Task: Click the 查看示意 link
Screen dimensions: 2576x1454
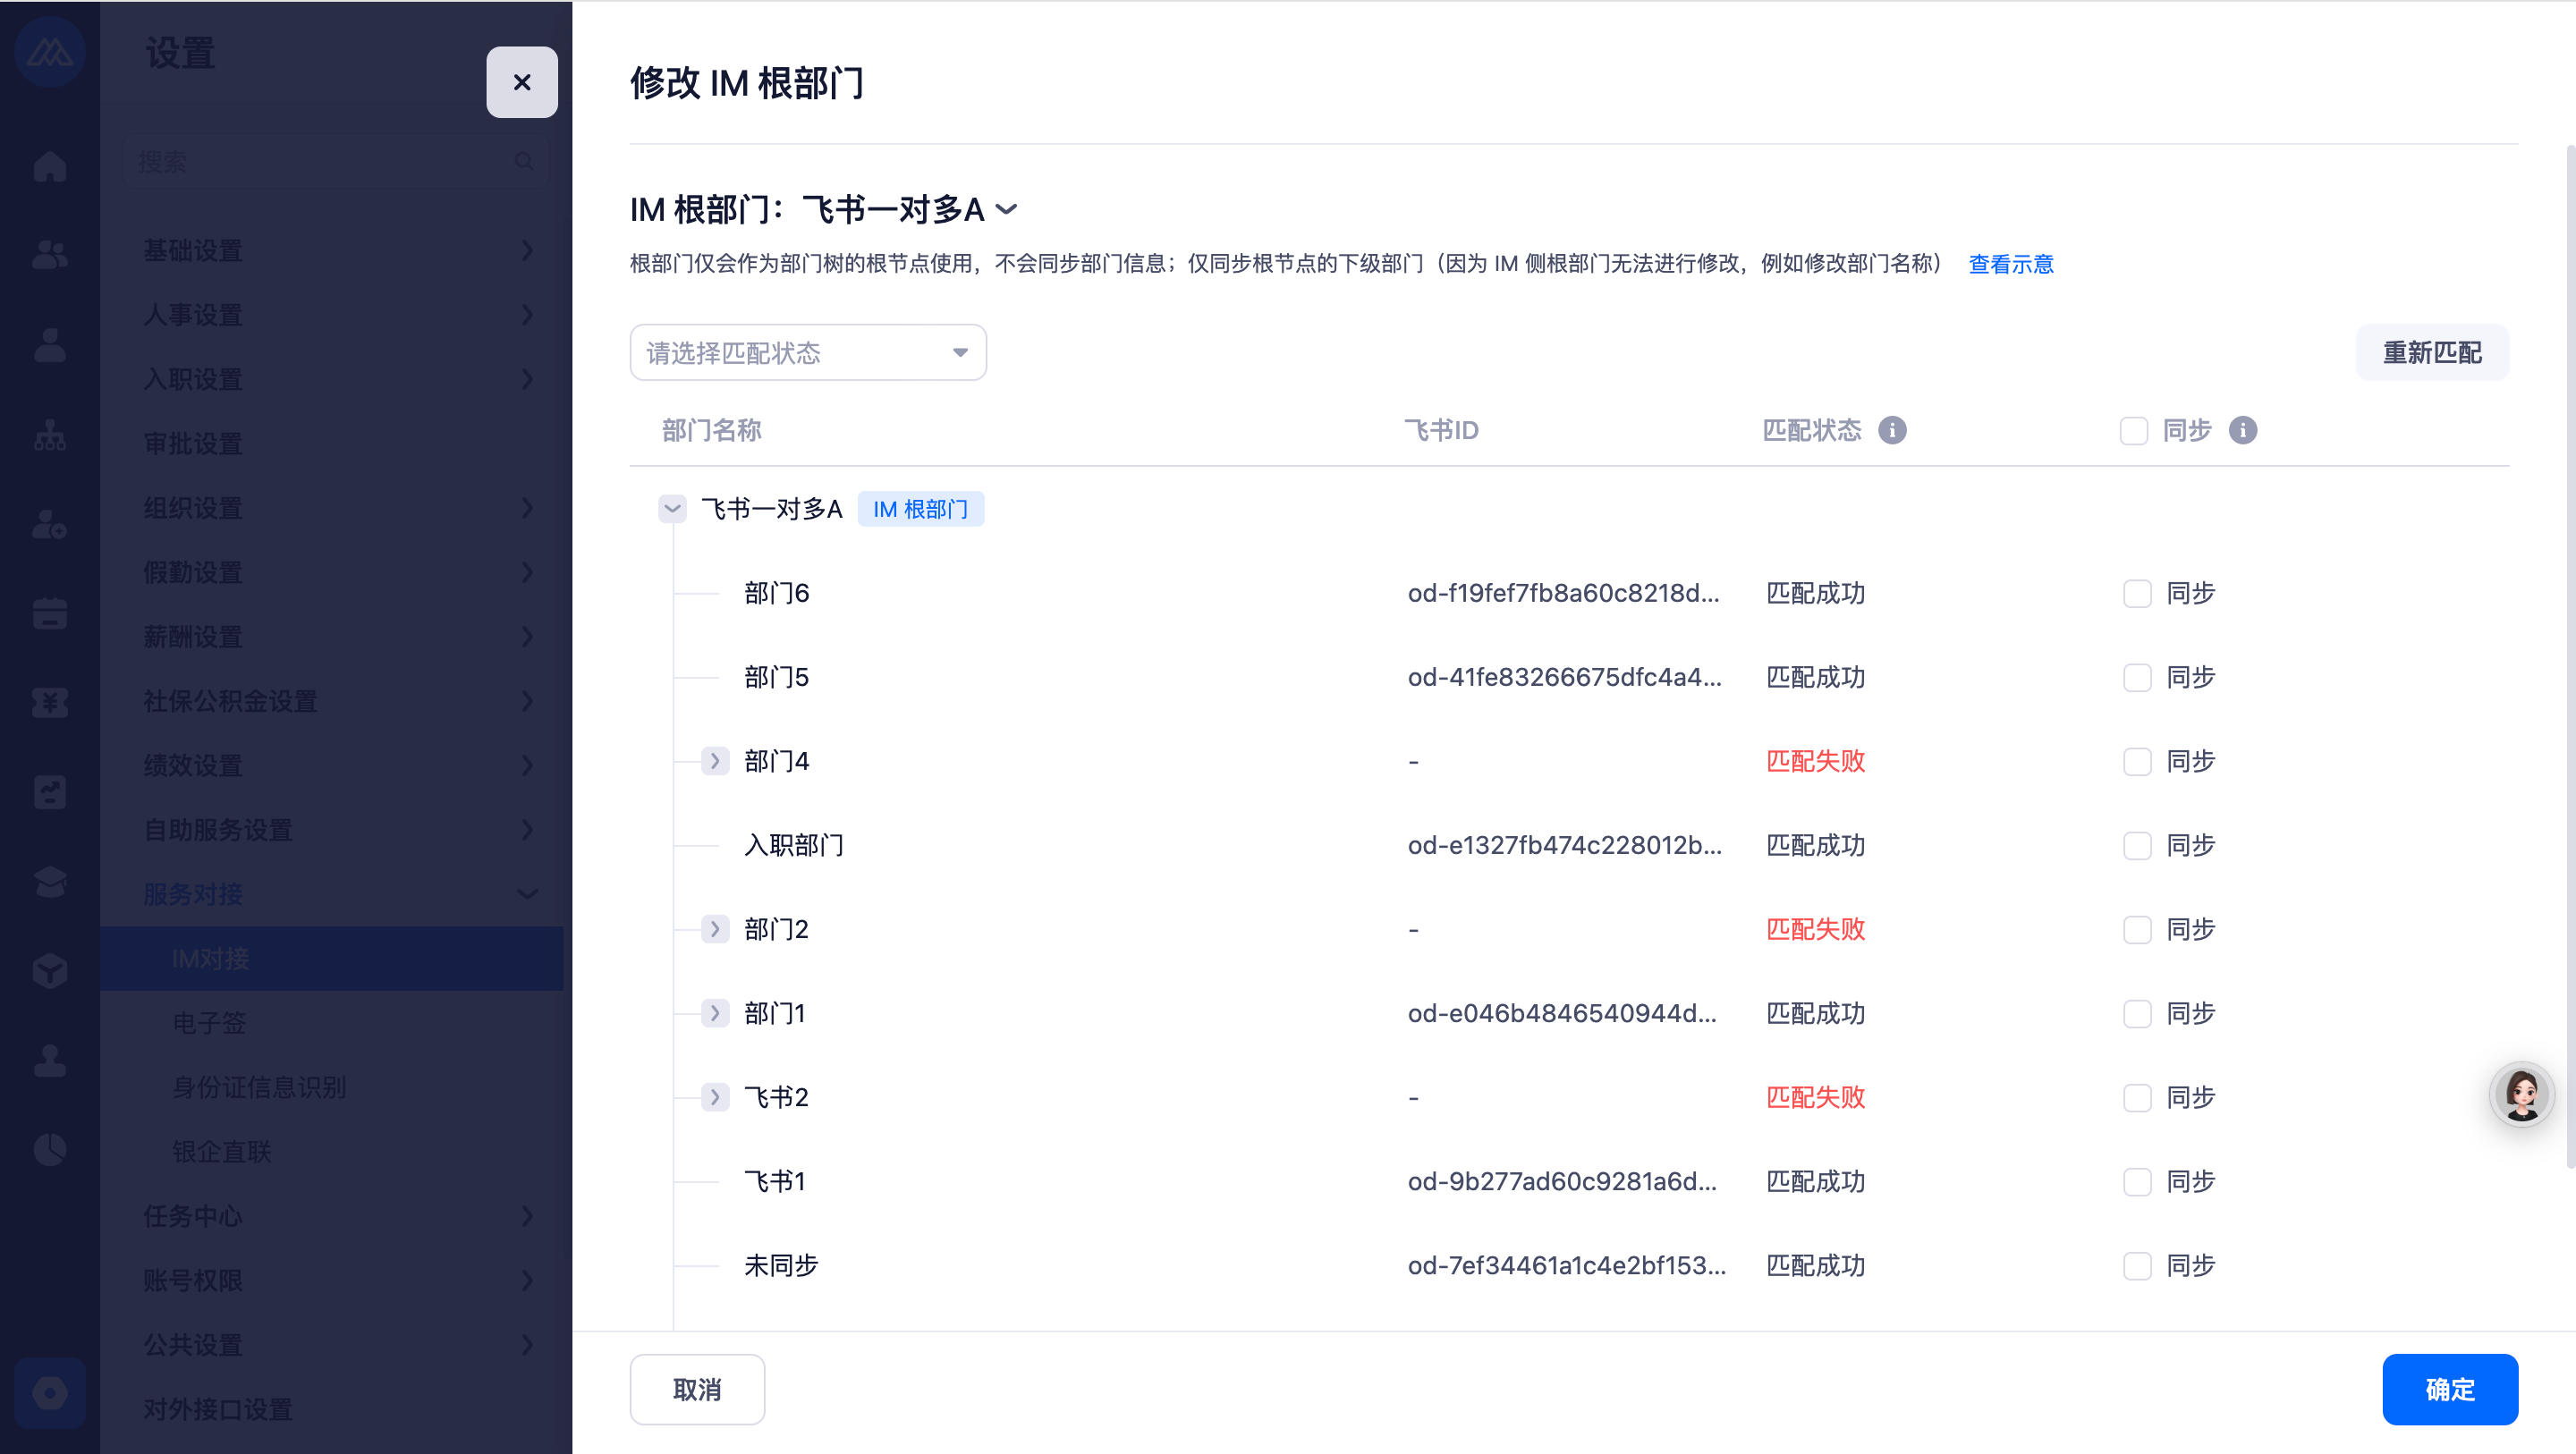Action: [2010, 264]
